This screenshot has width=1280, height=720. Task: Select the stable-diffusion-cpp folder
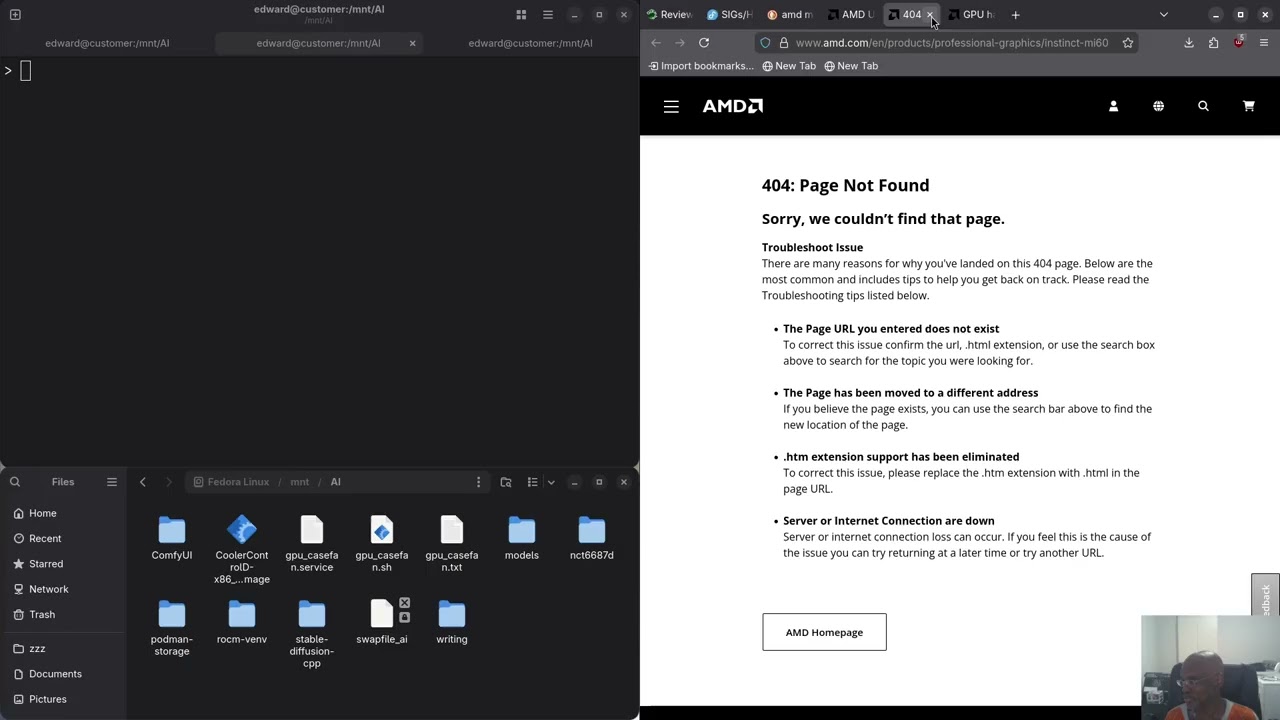312,634
